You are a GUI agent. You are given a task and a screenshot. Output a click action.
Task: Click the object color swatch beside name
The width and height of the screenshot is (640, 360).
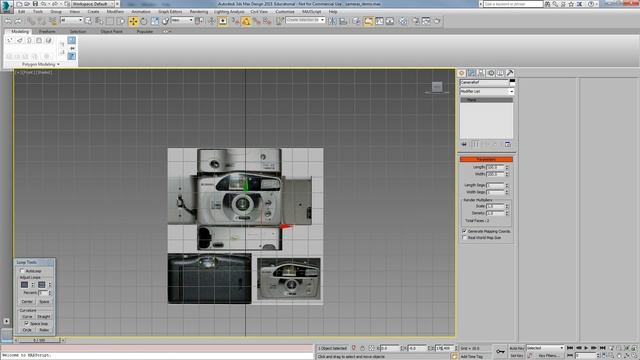tap(512, 82)
